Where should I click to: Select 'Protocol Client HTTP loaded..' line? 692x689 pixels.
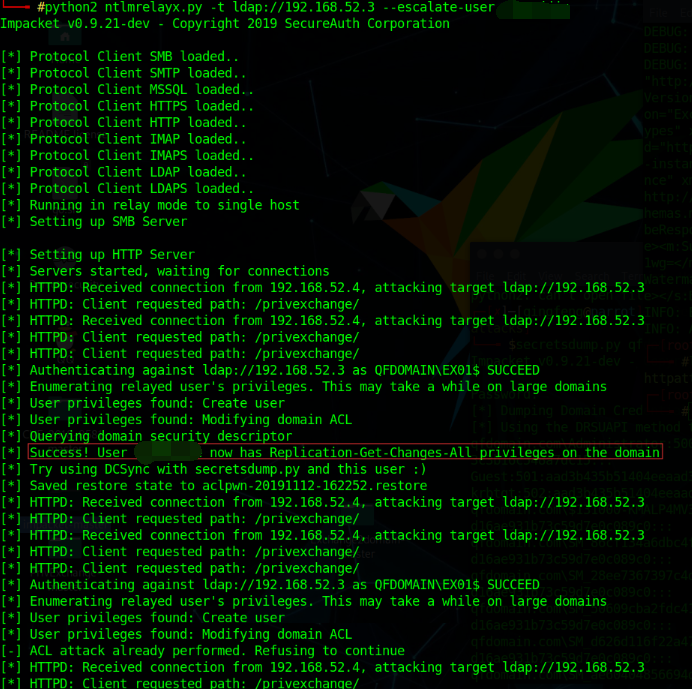click(124, 122)
